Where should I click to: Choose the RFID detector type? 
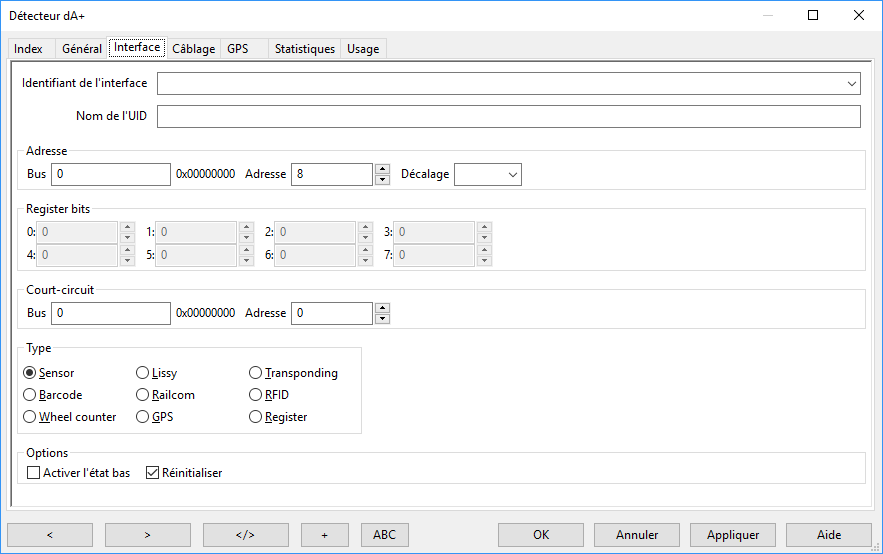coord(256,395)
